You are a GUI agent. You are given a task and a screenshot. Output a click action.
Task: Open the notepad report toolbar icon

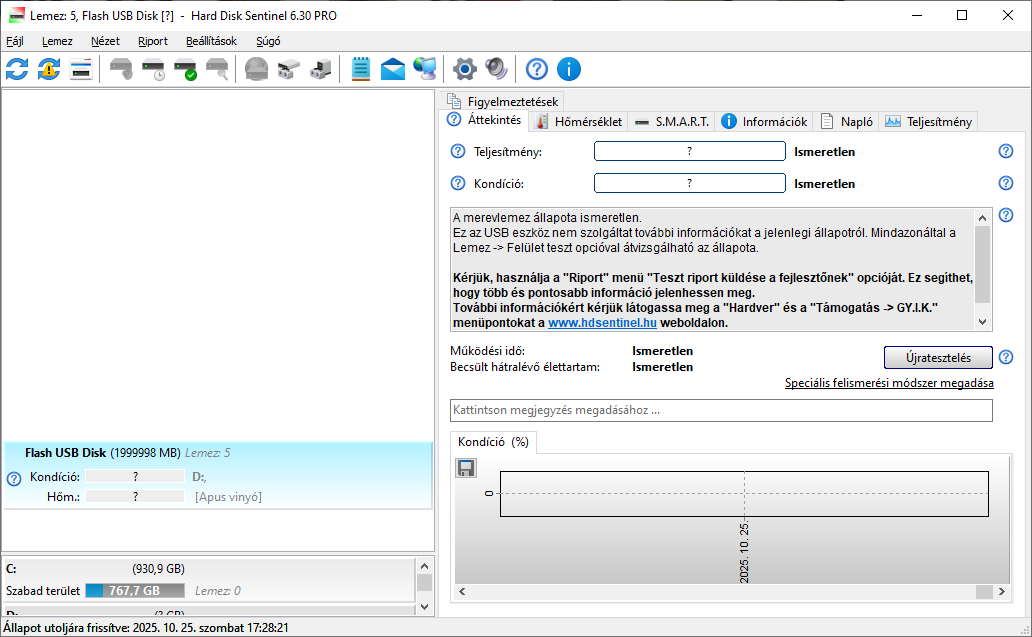361,69
